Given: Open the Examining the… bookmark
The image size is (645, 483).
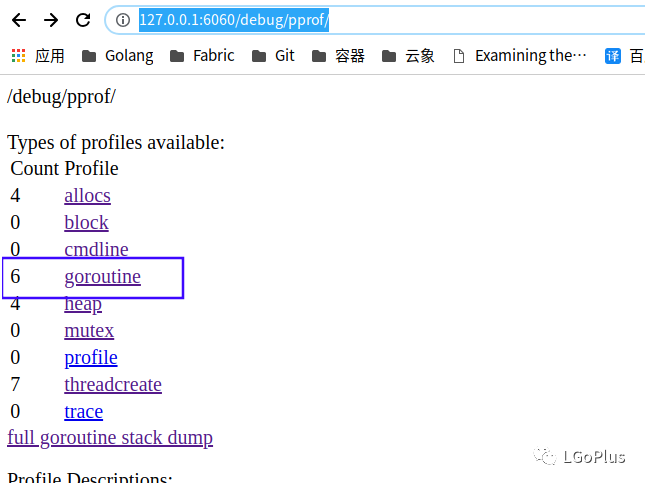Looking at the screenshot, I should coord(520,56).
